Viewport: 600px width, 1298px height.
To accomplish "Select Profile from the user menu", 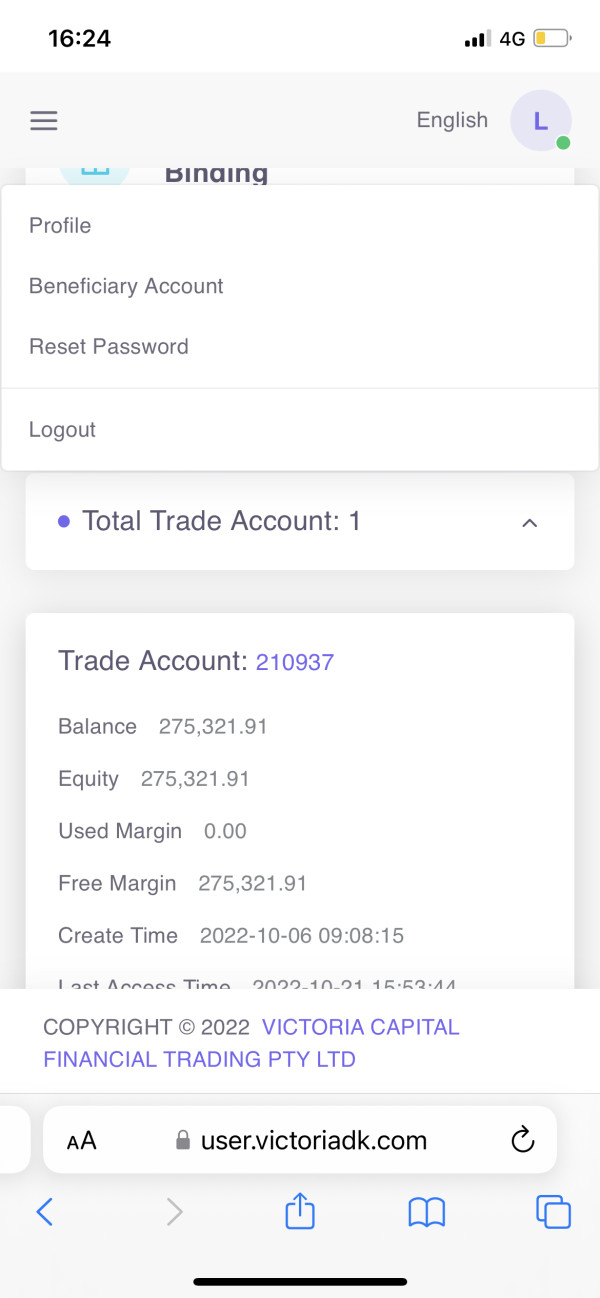I will tap(60, 226).
